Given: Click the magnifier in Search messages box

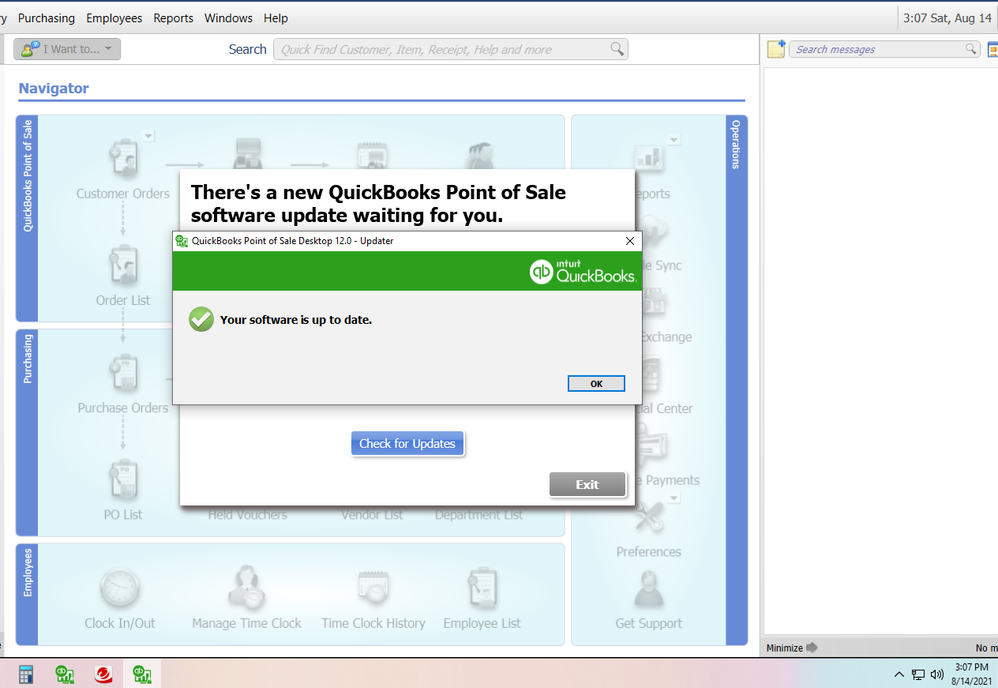Looking at the screenshot, I should pyautogui.click(x=970, y=49).
